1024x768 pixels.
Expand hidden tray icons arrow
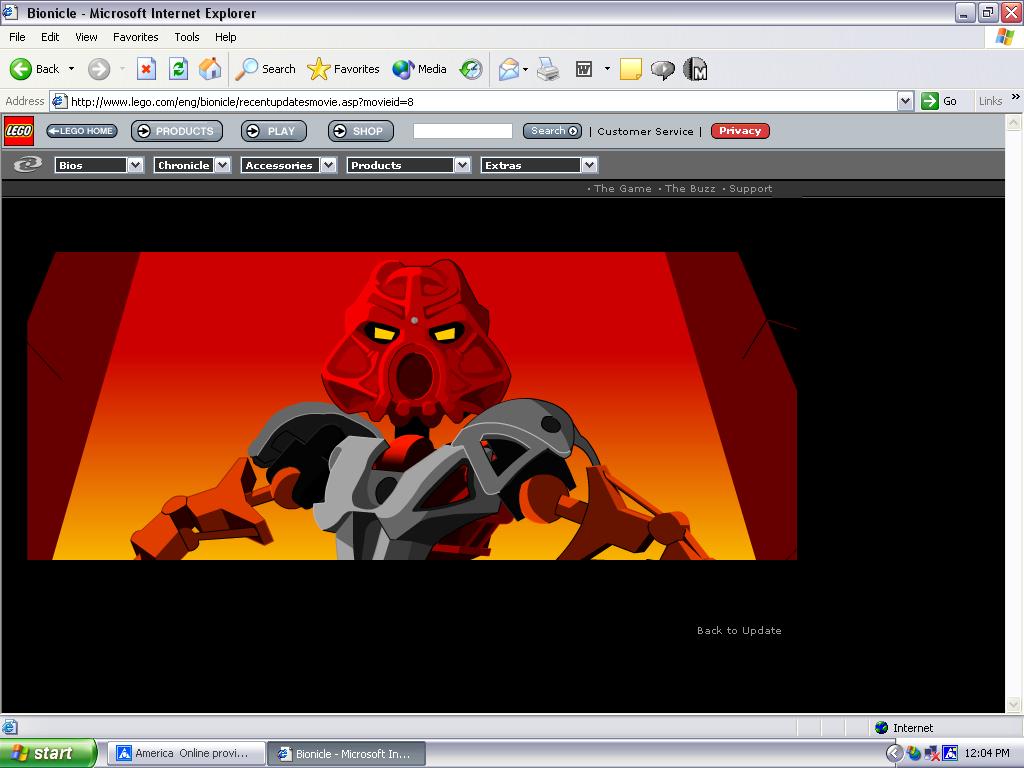[894, 753]
